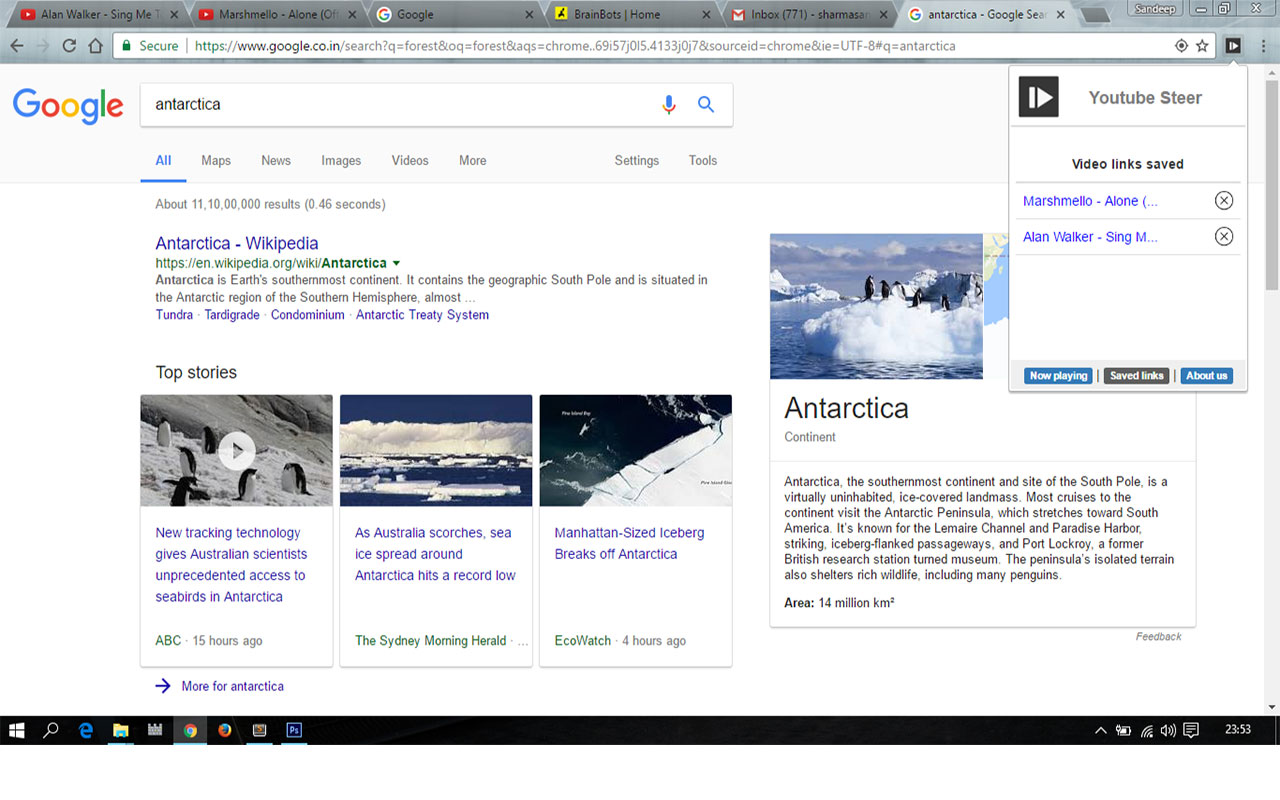Switch to the Images results tab

pos(341,160)
